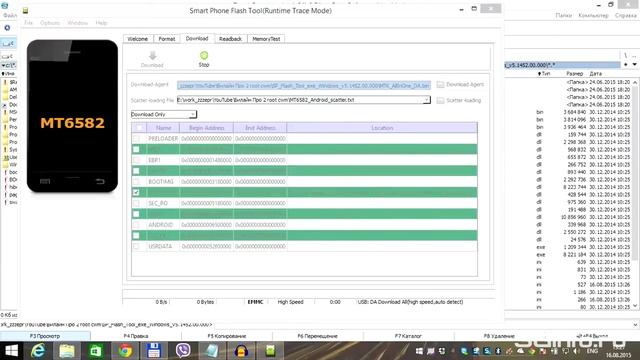Open the background path bar dropdown arrow
Image resolution: width=640 pixels, height=360 pixels.
pyautogui.click(x=635, y=64)
